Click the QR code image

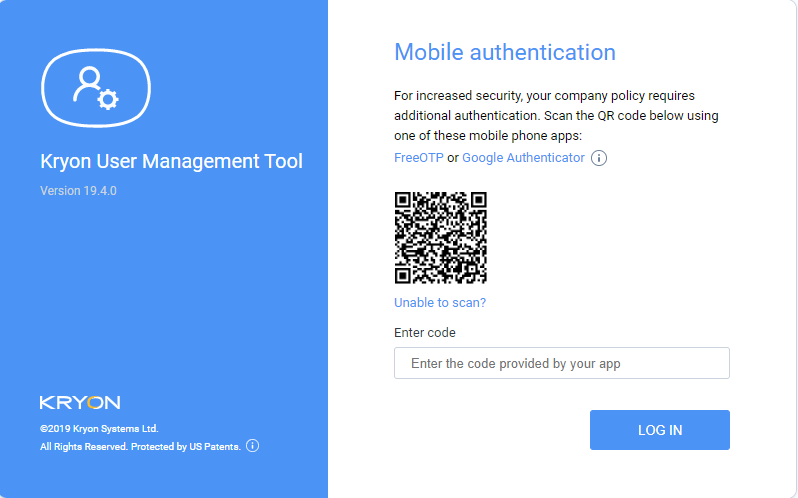coord(441,238)
